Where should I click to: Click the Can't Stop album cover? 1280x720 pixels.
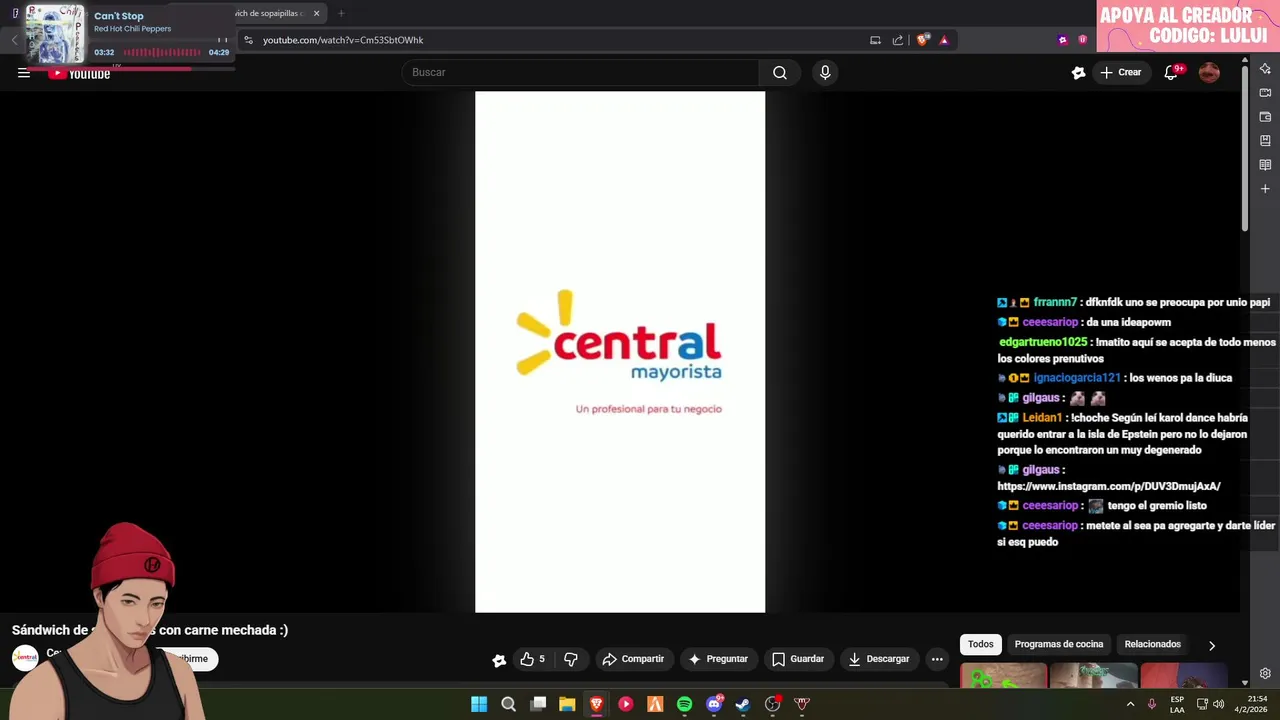55,34
